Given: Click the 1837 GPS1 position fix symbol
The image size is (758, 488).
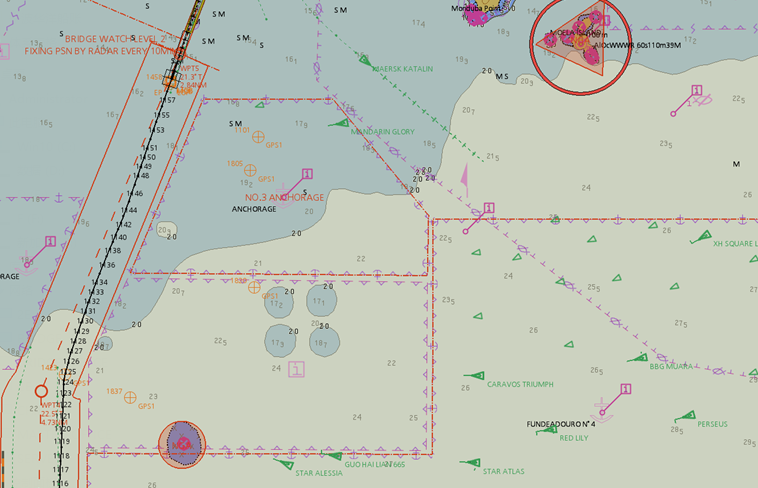Looking at the screenshot, I should pos(130,398).
